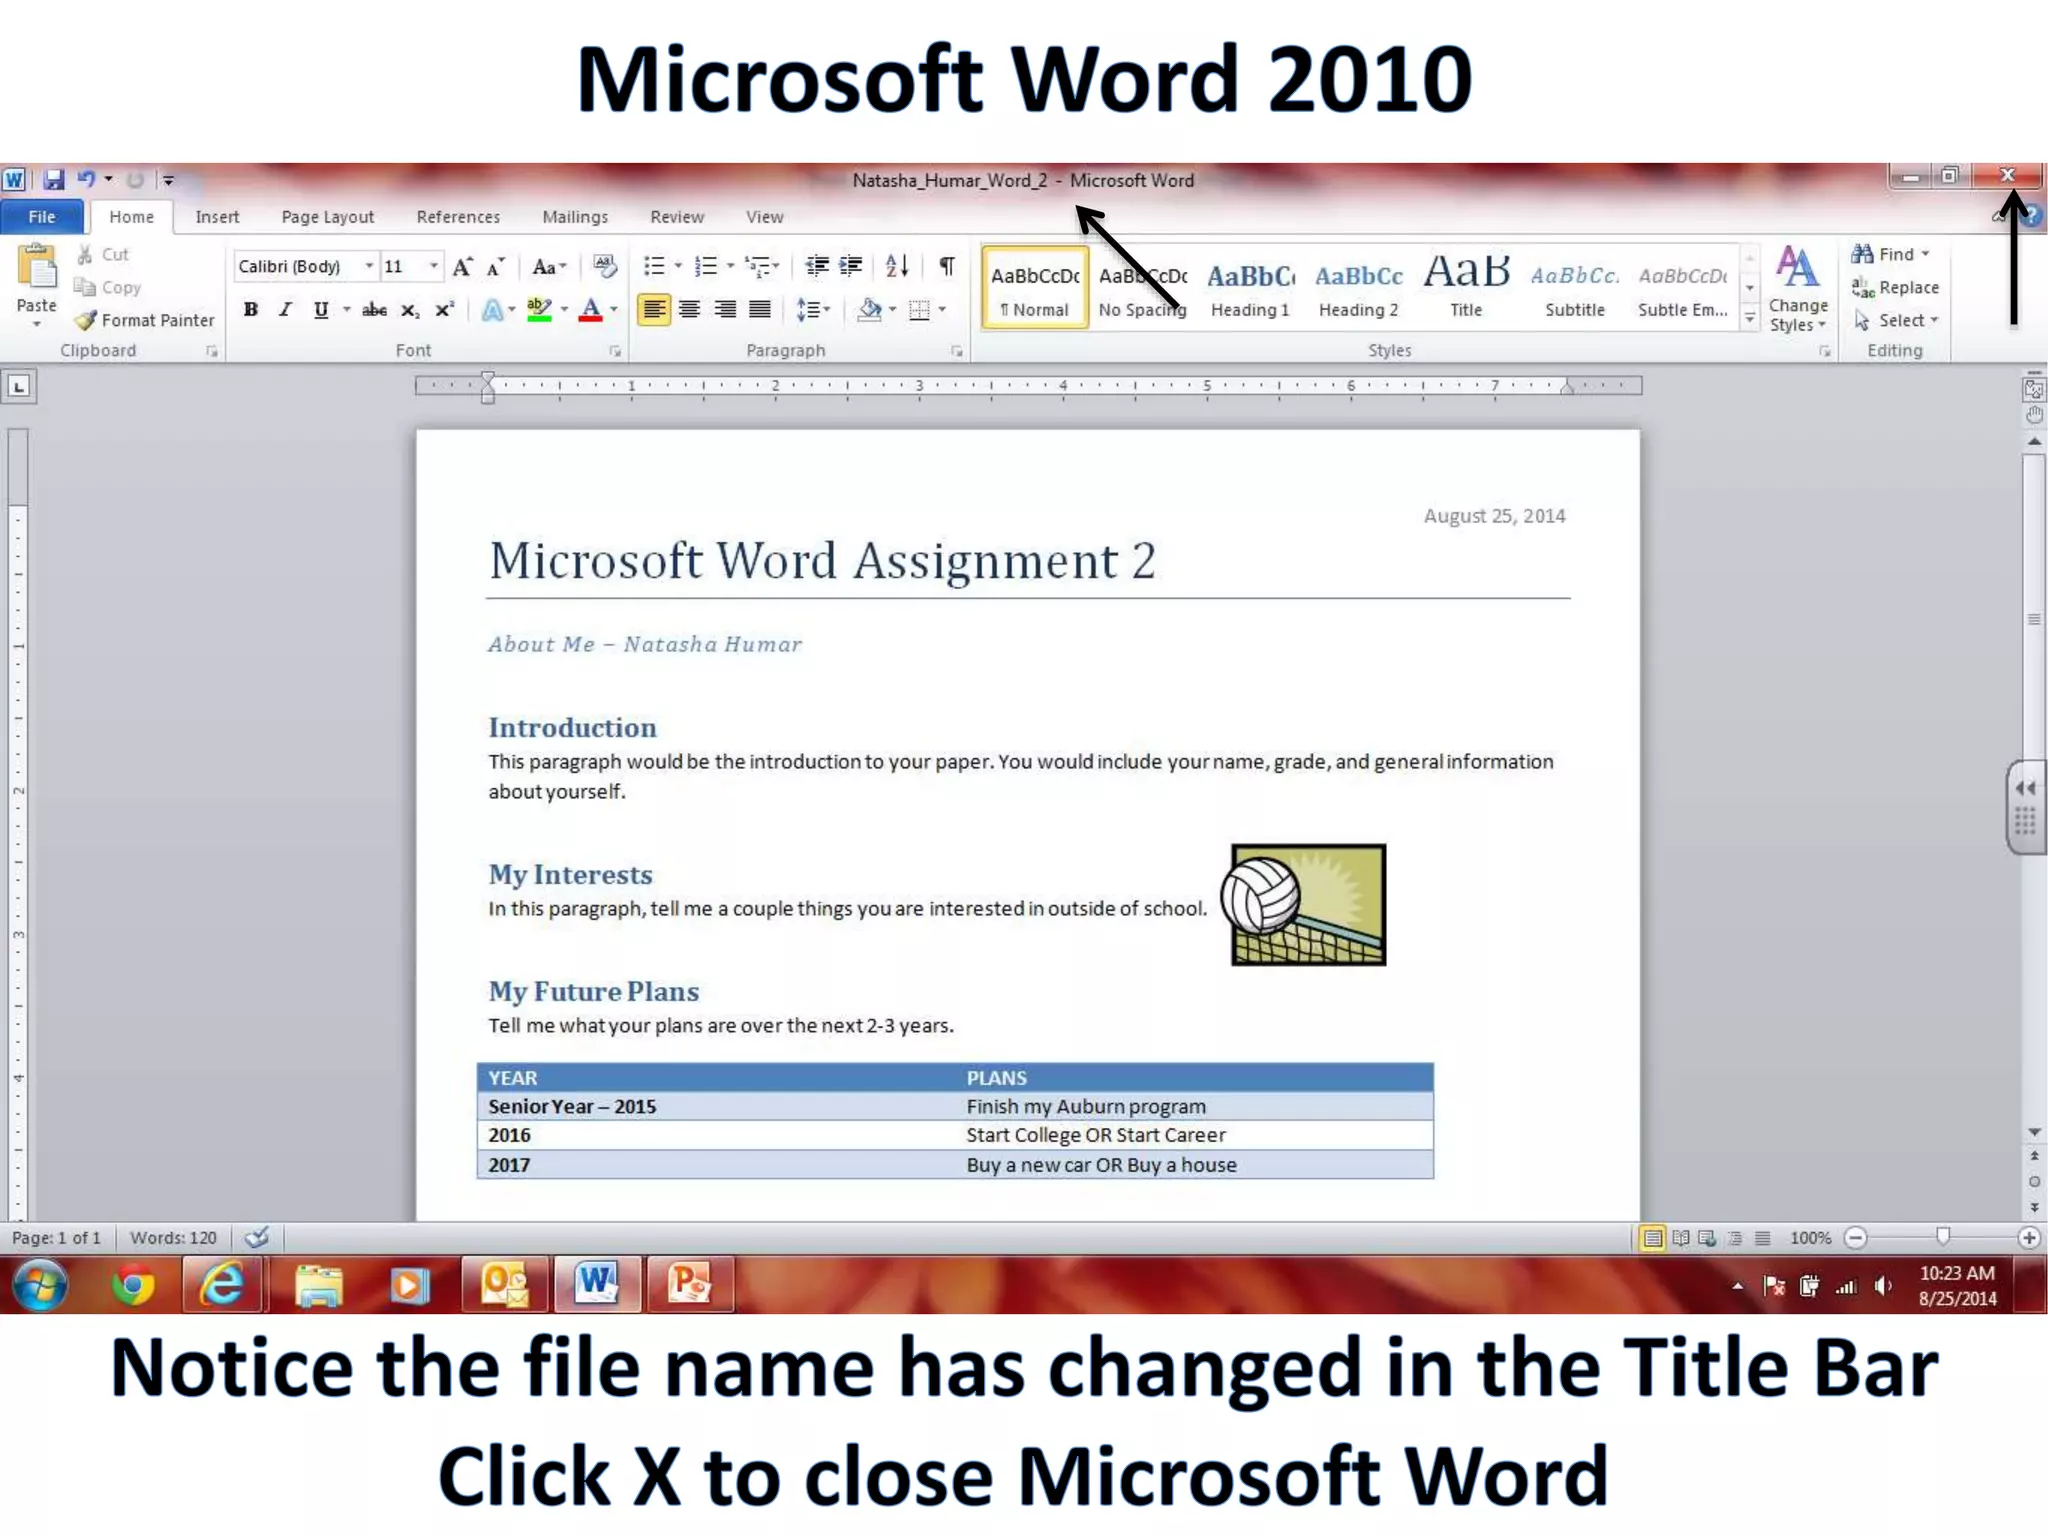Click the Clear Formatting icon
This screenshot has height=1536, width=2048.
[x=604, y=267]
